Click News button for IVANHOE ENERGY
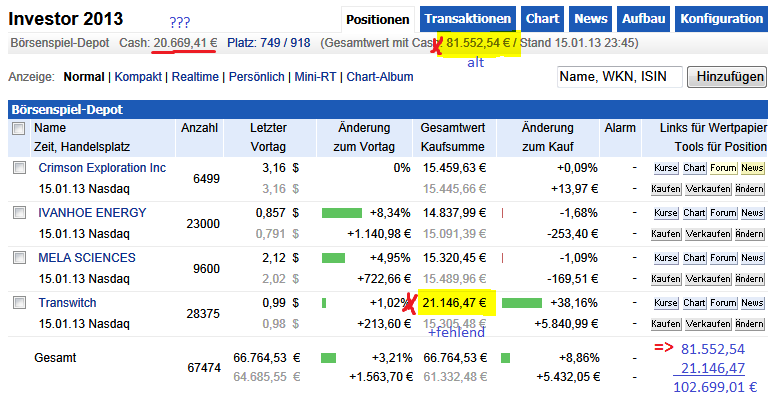 (x=752, y=213)
